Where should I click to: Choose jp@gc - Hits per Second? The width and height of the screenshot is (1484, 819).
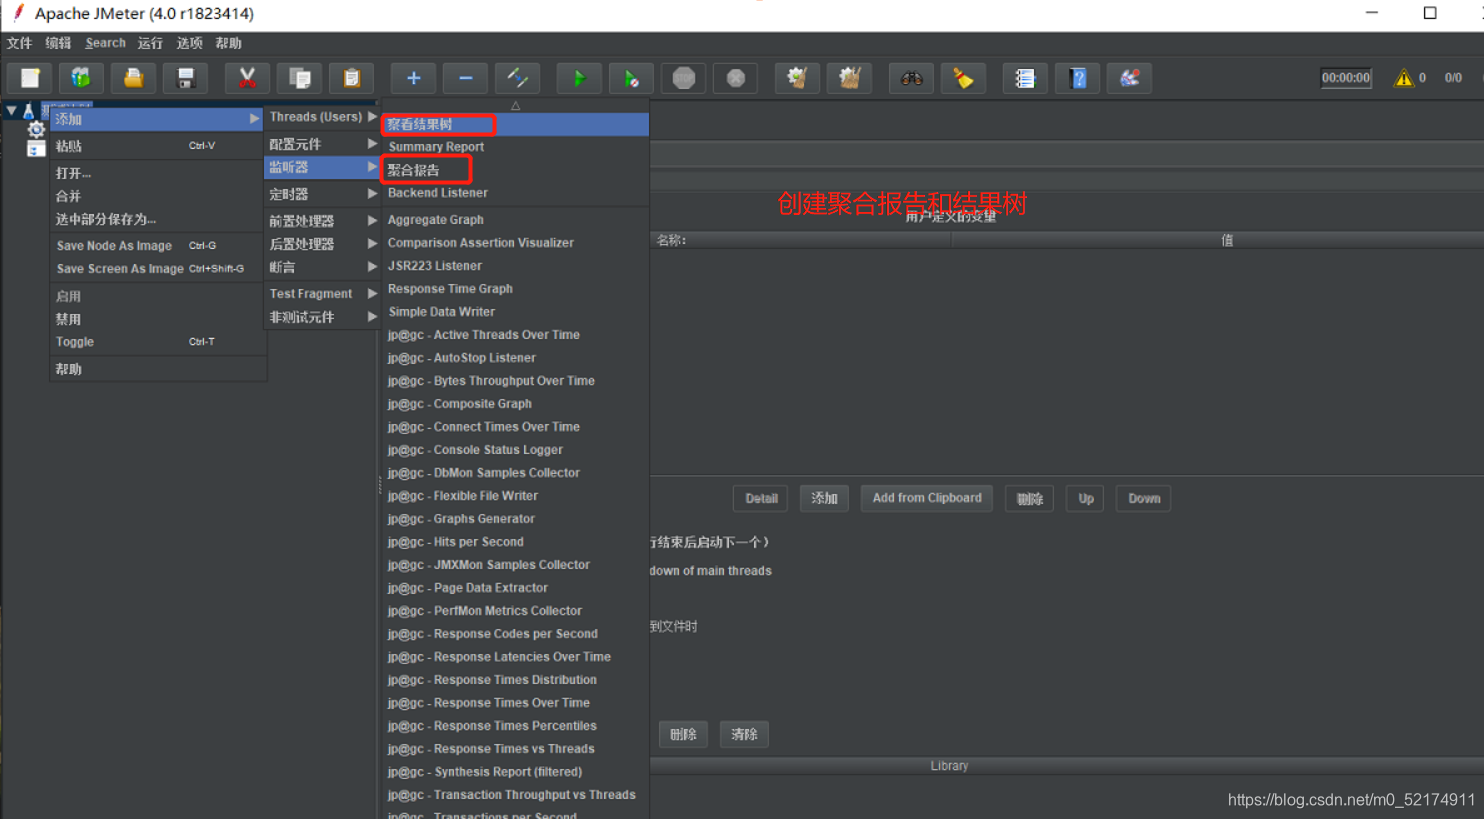point(515,542)
